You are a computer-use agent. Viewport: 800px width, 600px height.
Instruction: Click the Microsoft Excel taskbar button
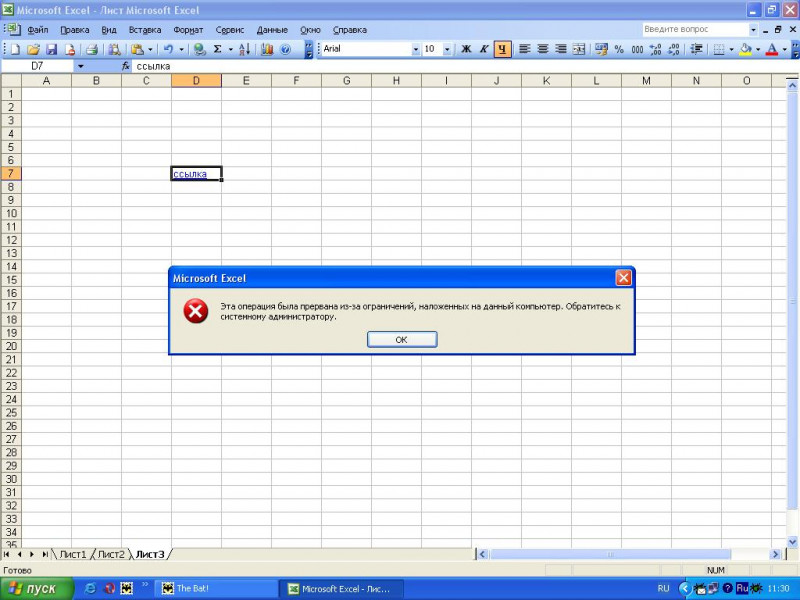341,588
